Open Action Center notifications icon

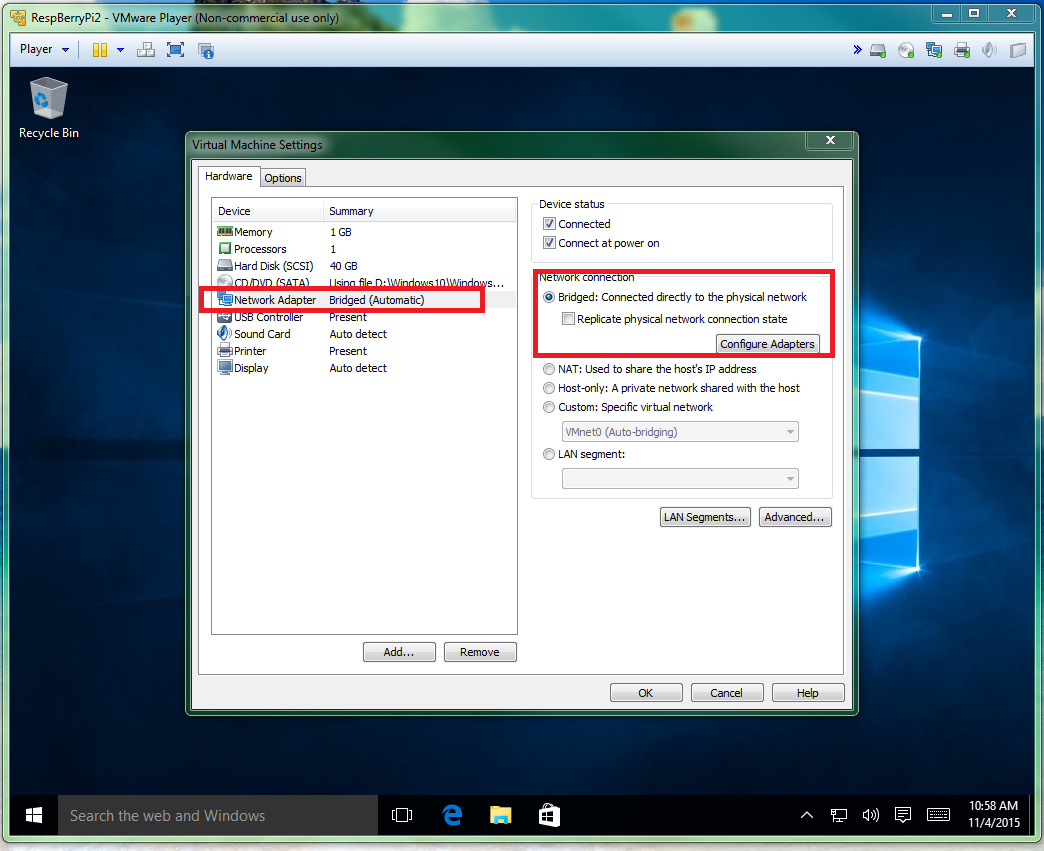903,815
